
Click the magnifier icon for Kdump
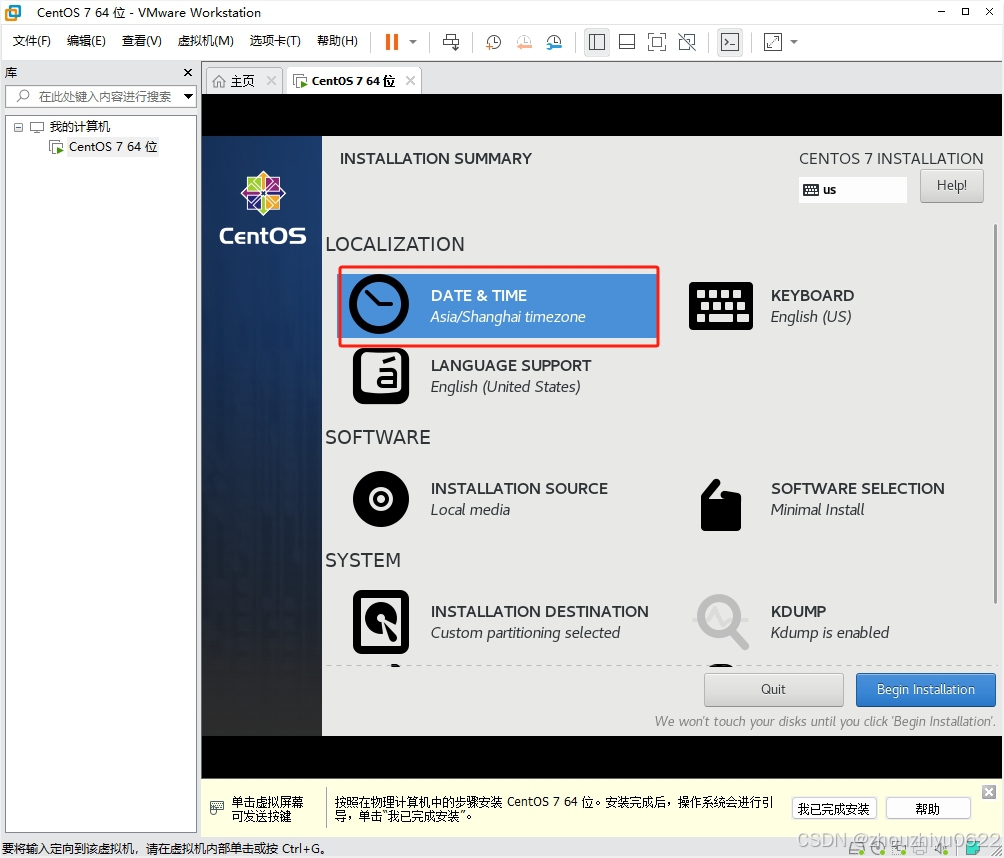722,621
